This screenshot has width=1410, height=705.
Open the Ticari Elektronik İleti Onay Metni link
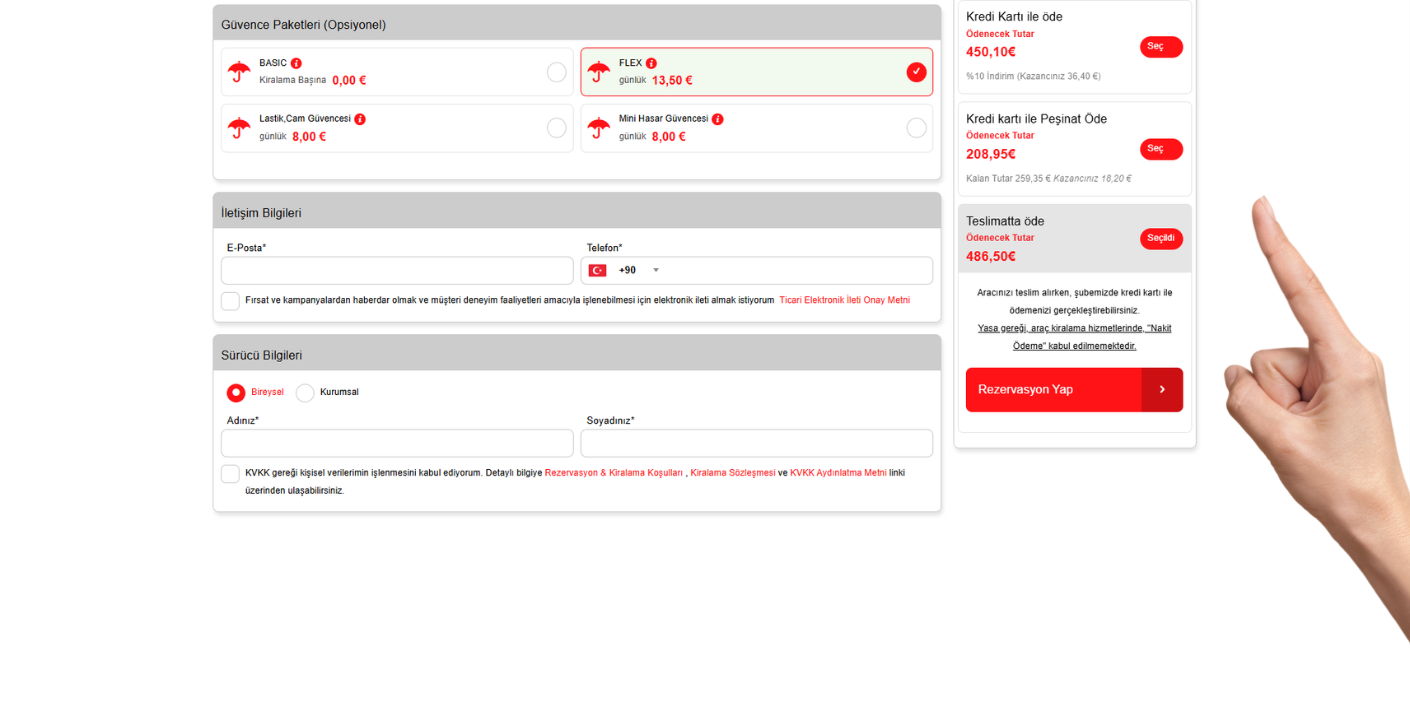click(844, 300)
